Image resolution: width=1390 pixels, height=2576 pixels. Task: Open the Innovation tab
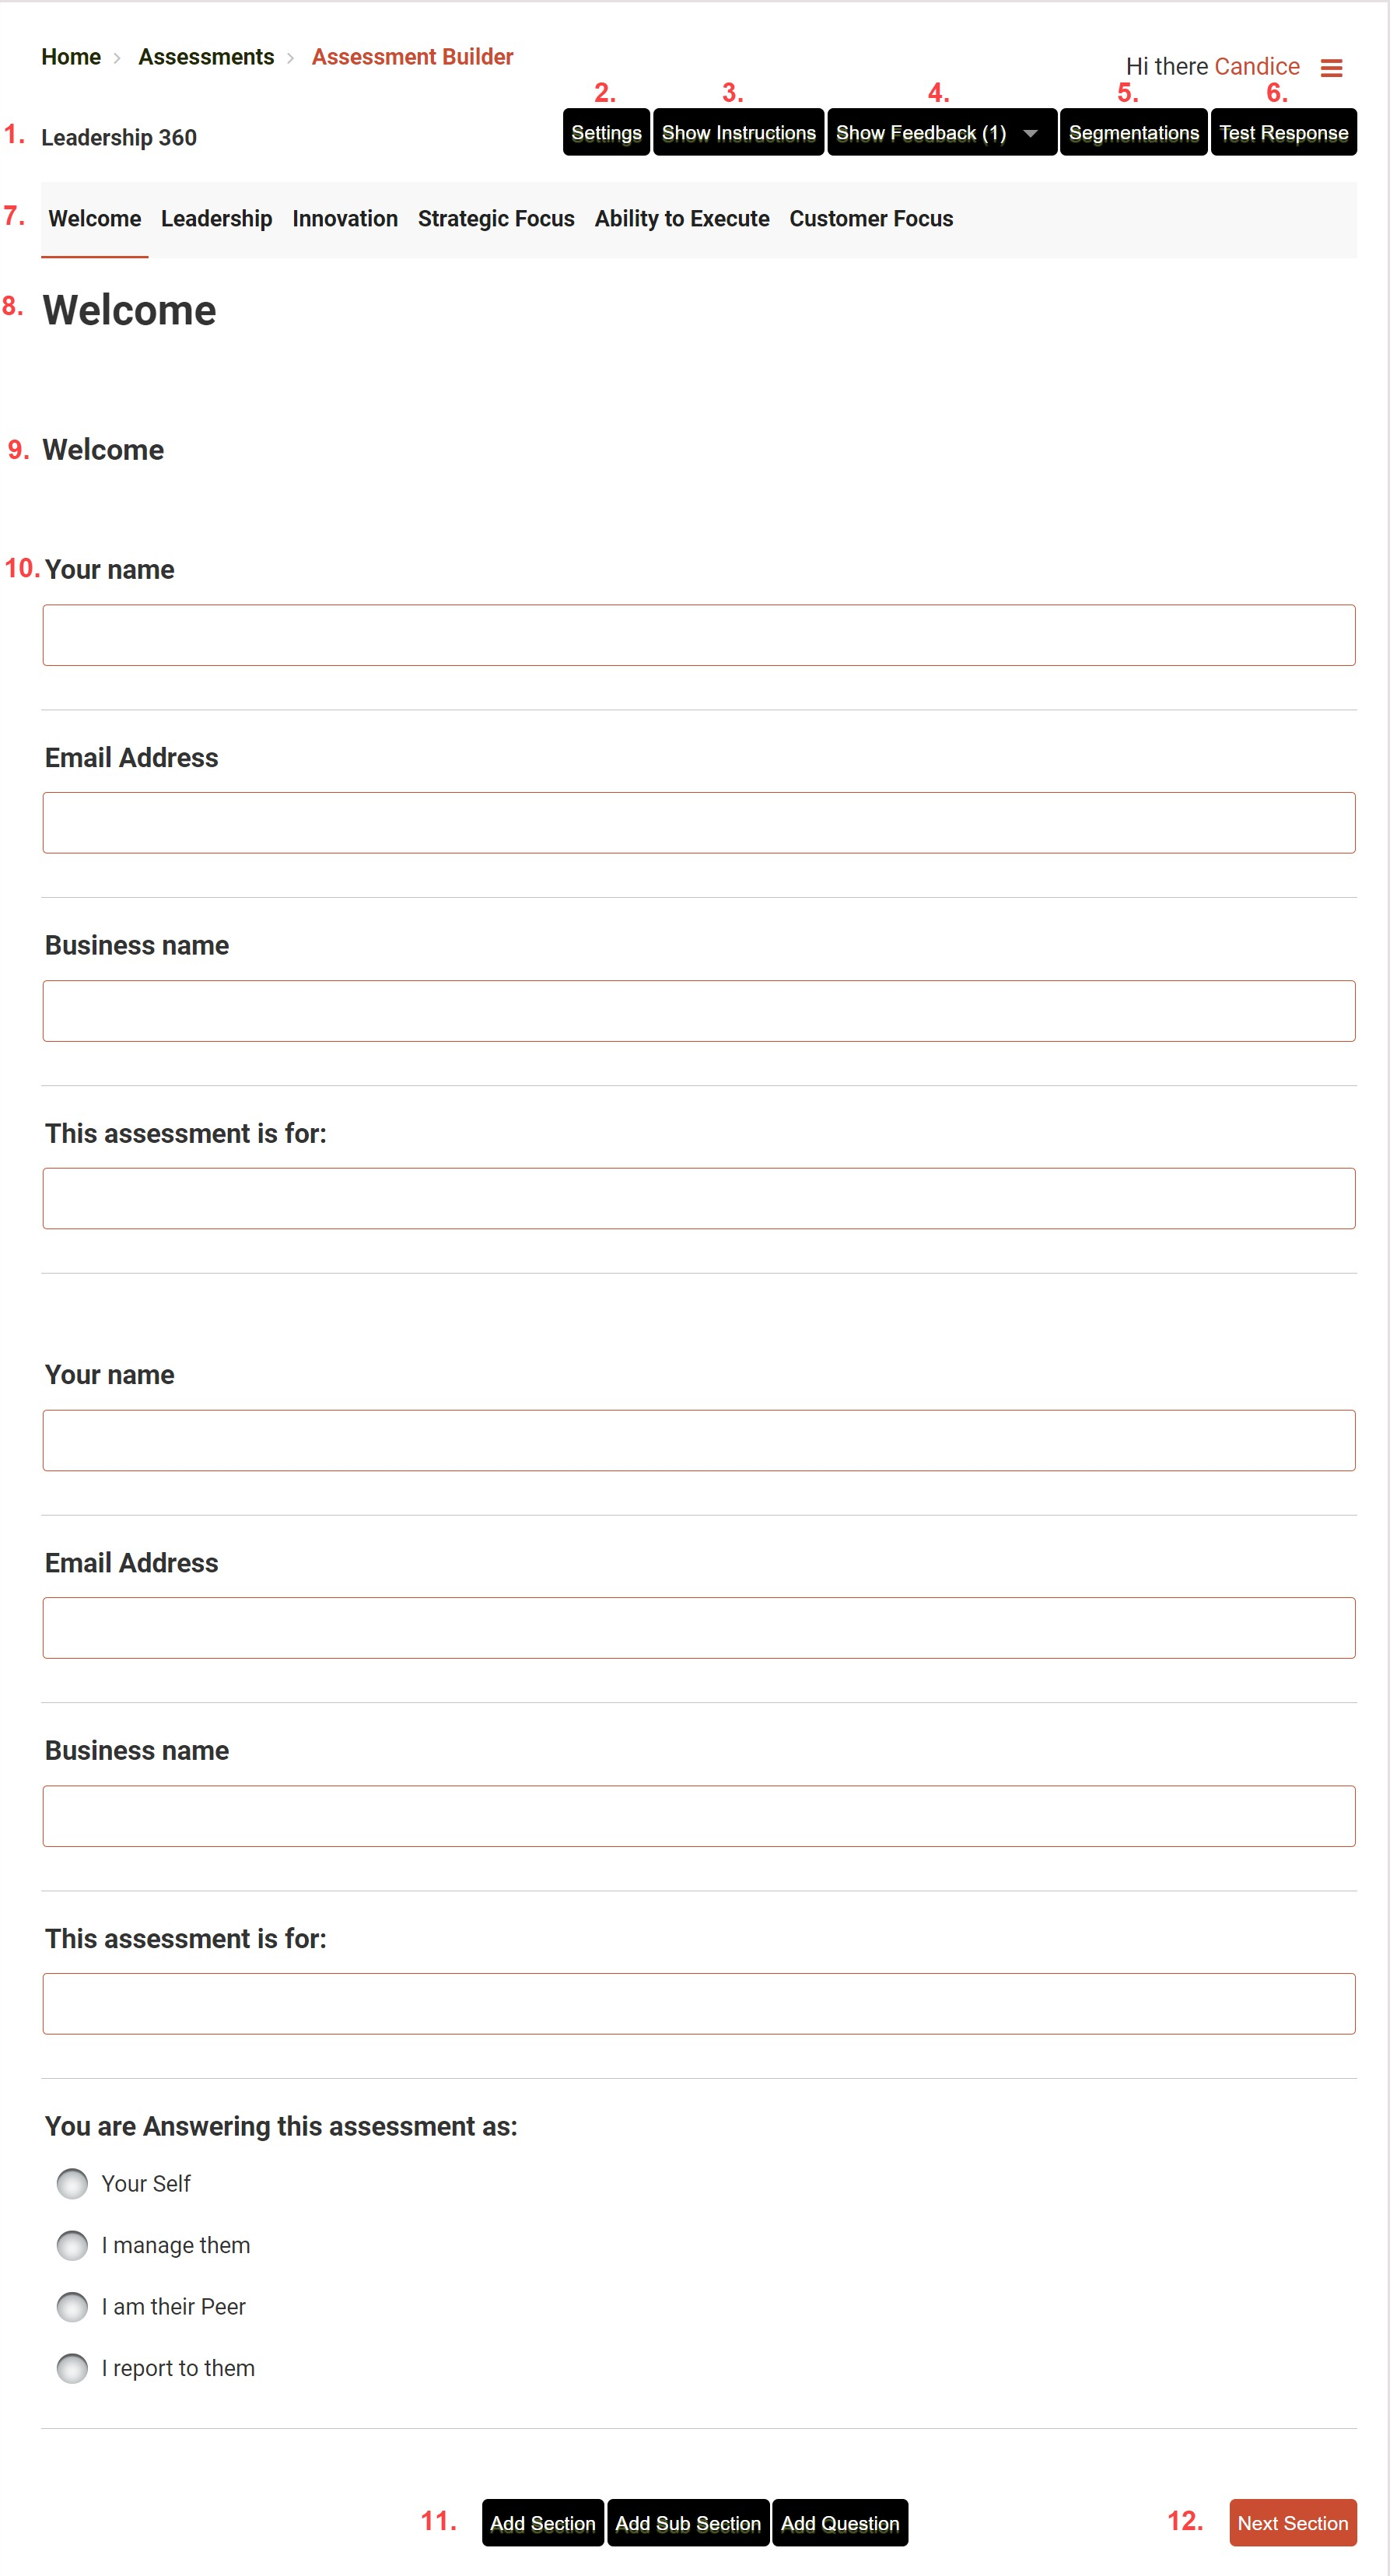click(x=345, y=219)
